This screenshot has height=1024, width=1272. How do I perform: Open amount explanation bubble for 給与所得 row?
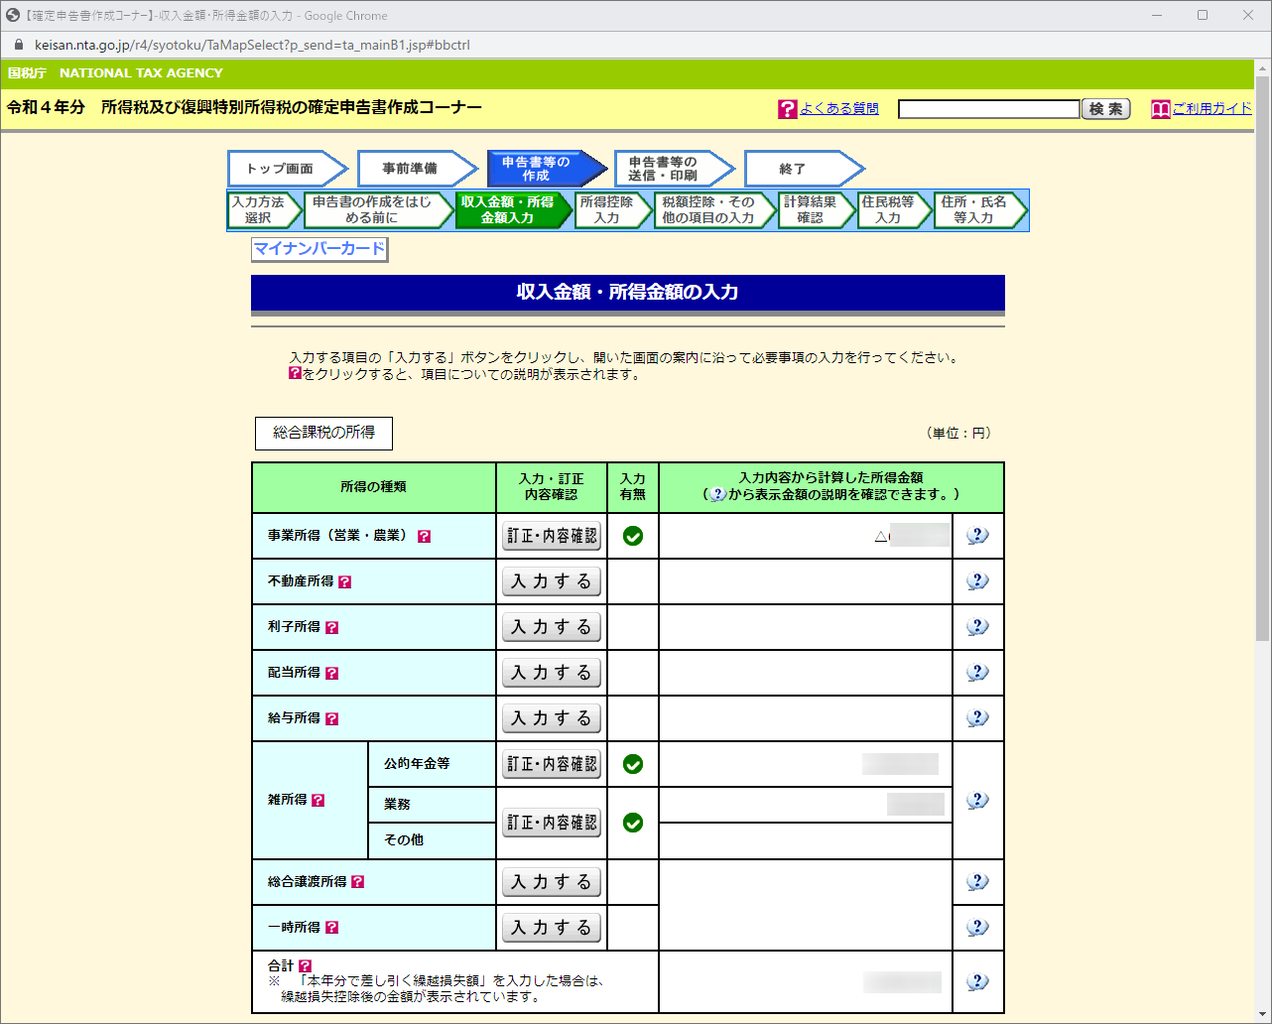pyautogui.click(x=977, y=718)
